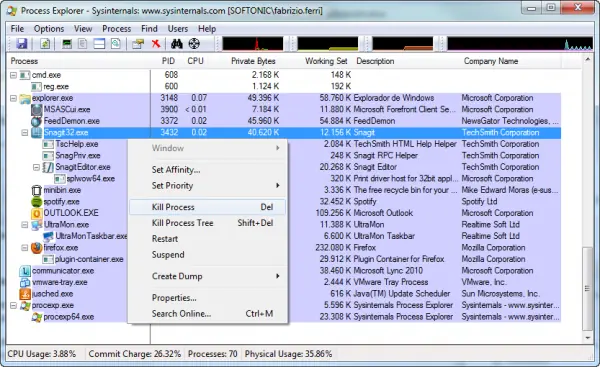Open the Set Priority submenu
The image size is (600, 367).
click(x=207, y=186)
